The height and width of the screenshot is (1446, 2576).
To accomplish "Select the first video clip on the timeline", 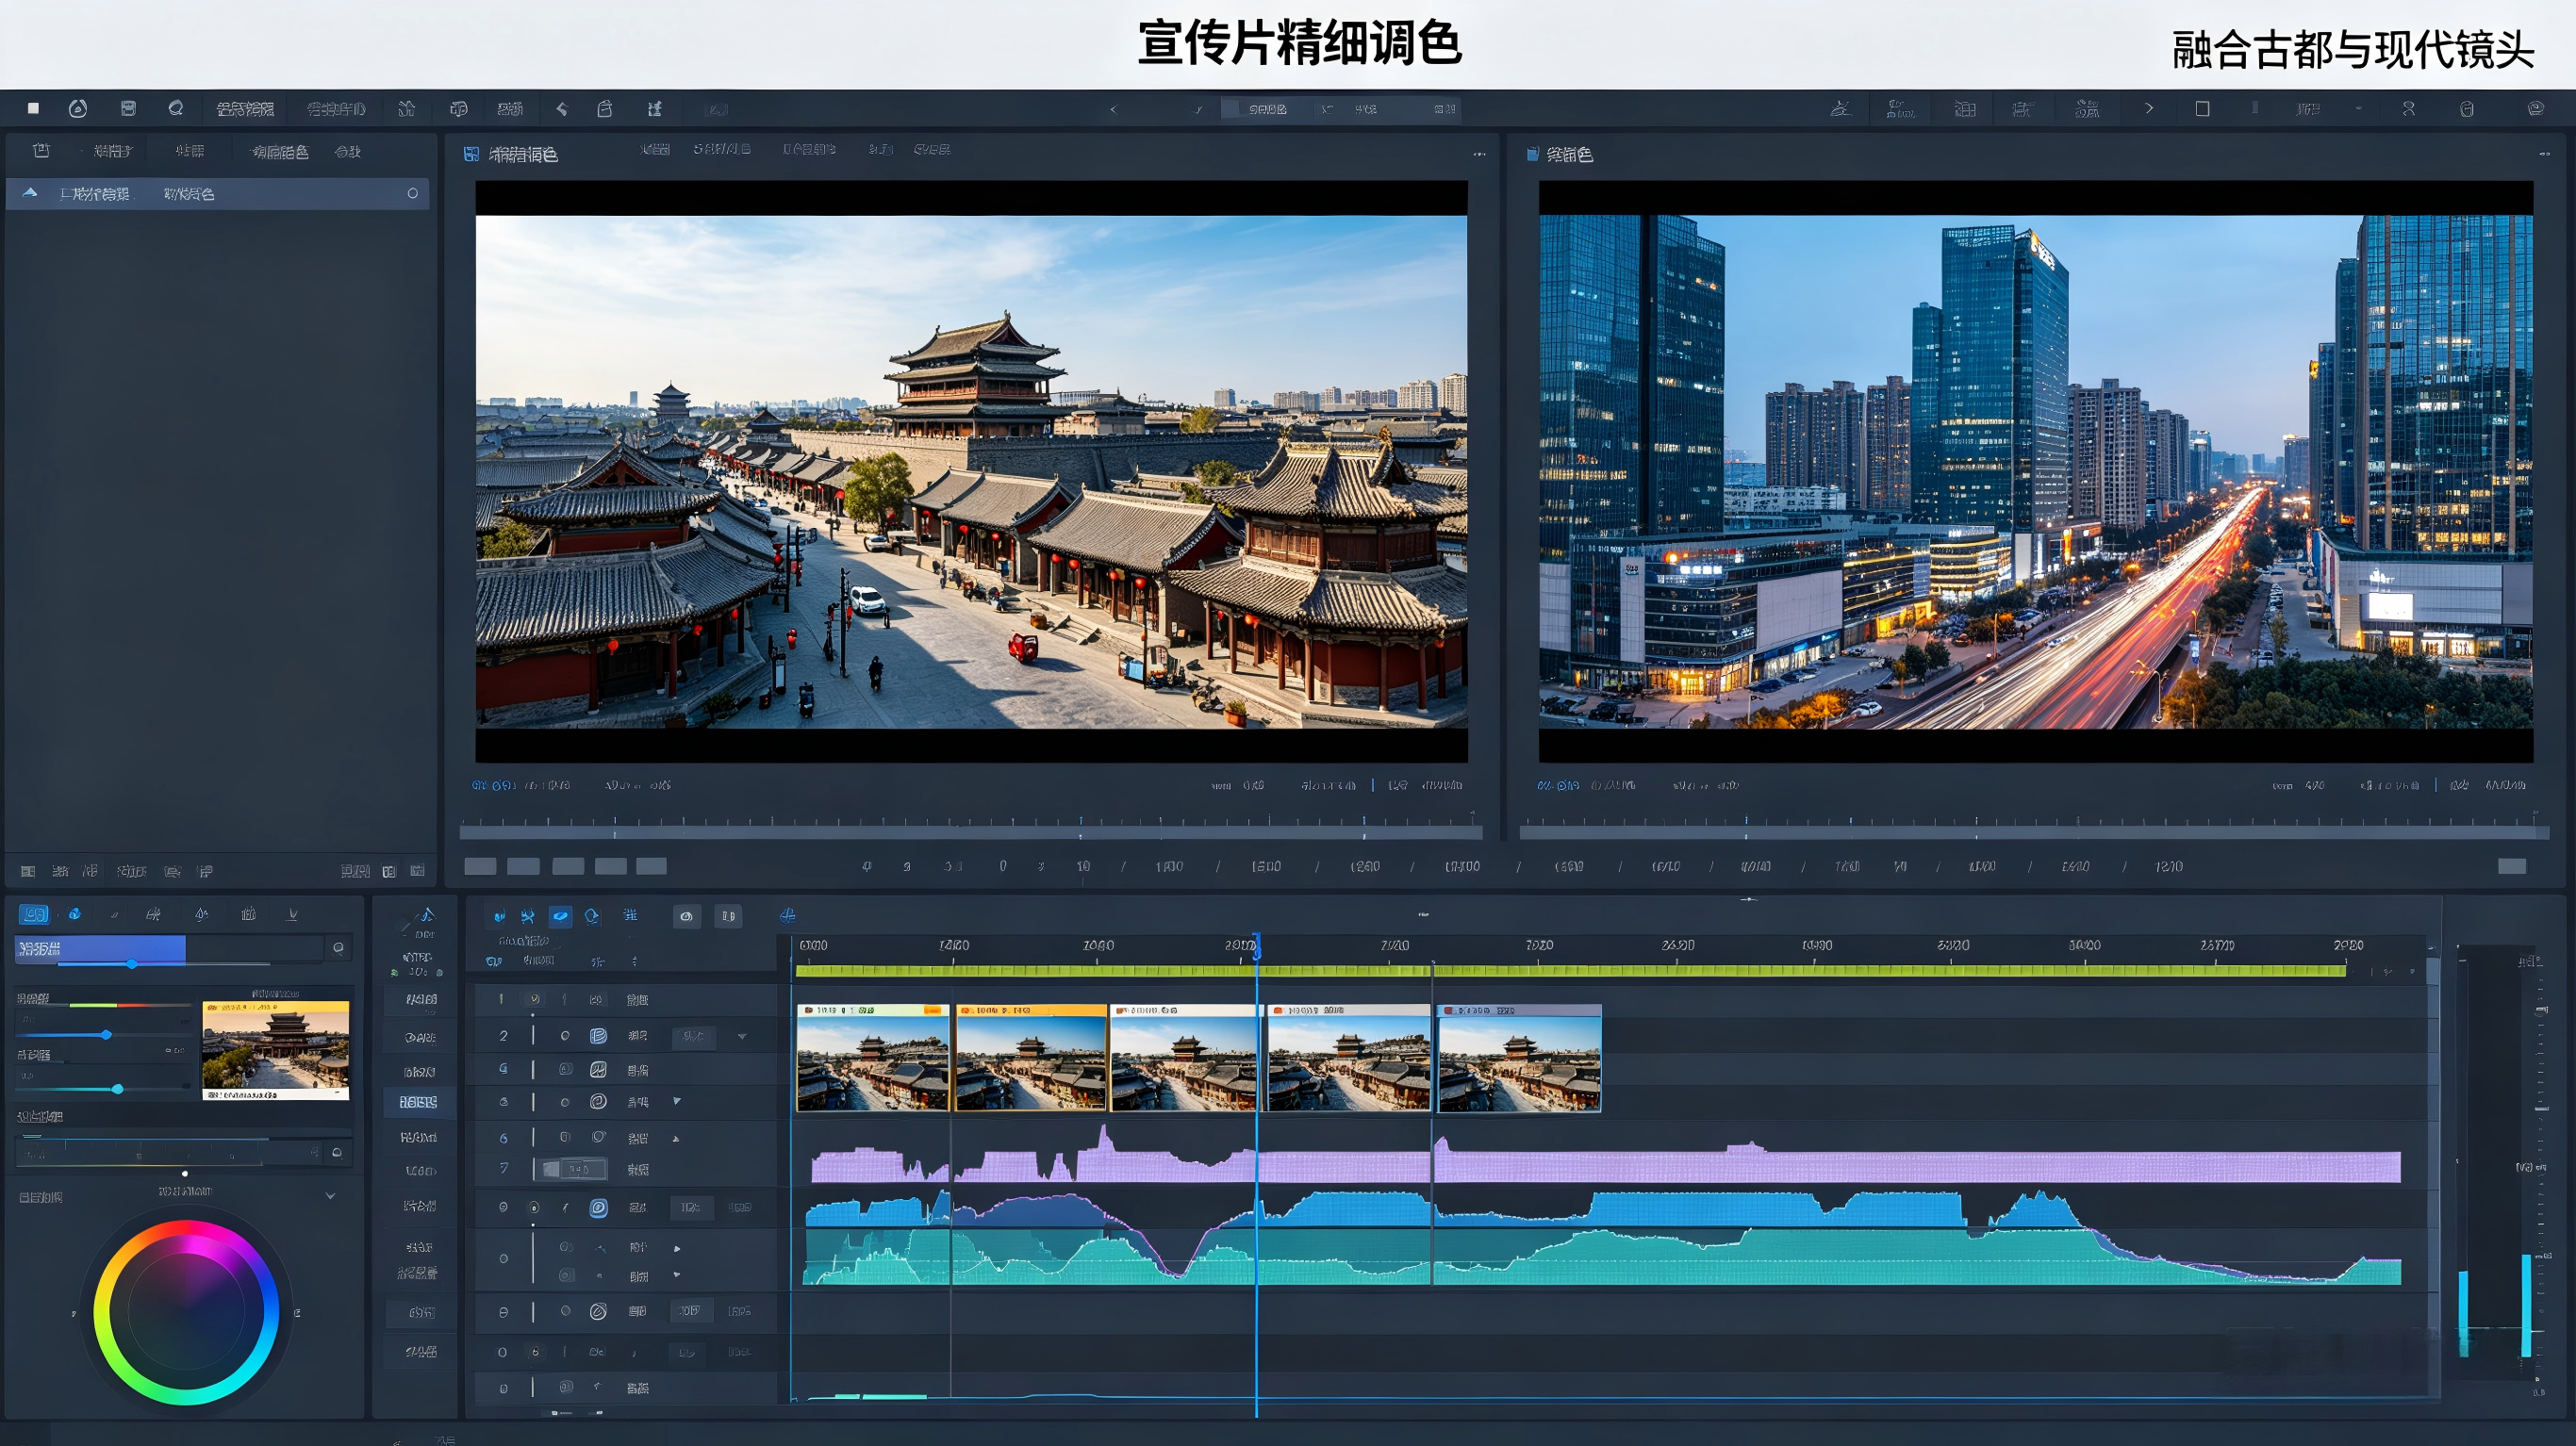I will point(873,1058).
